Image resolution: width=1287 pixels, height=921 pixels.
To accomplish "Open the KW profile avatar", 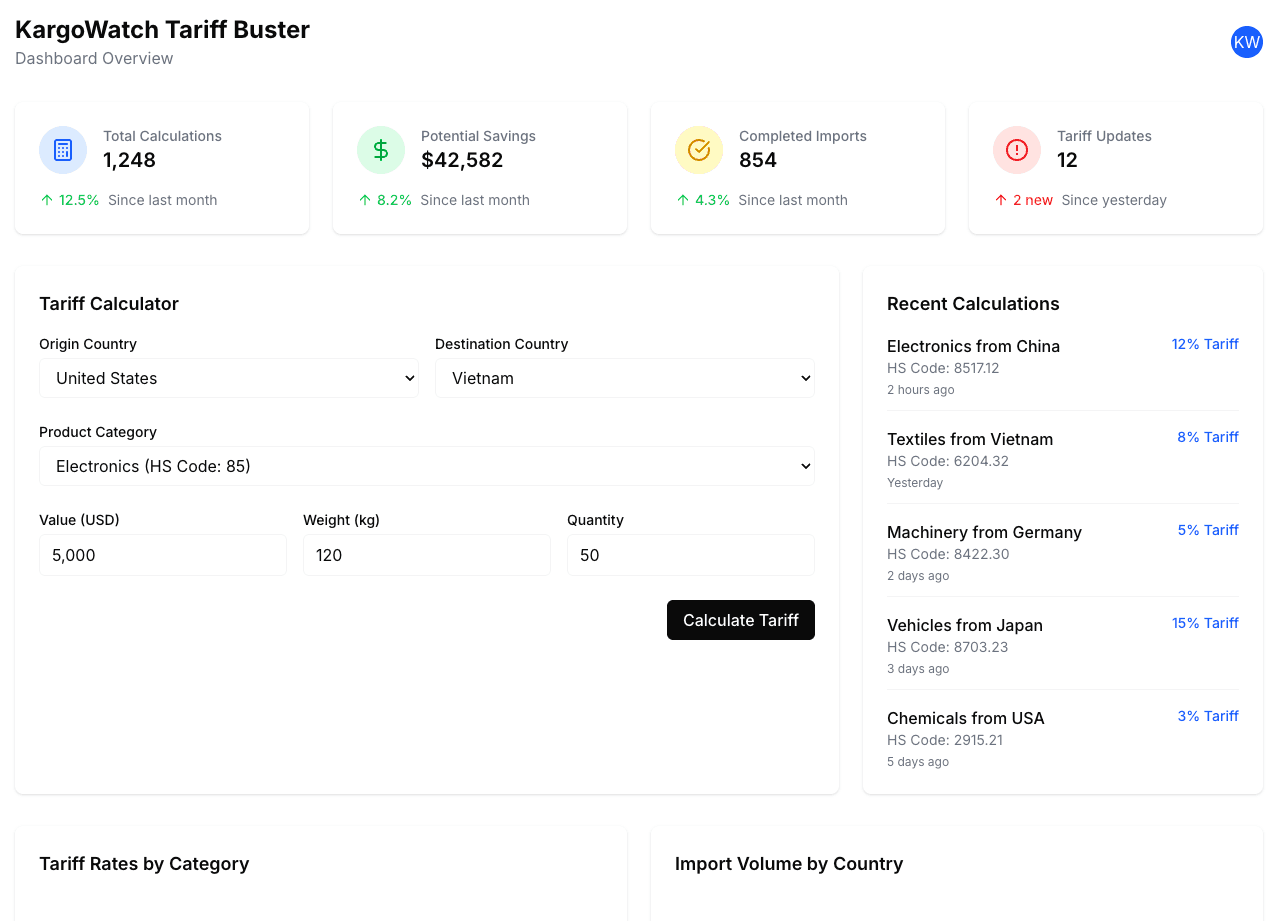I will tap(1246, 42).
